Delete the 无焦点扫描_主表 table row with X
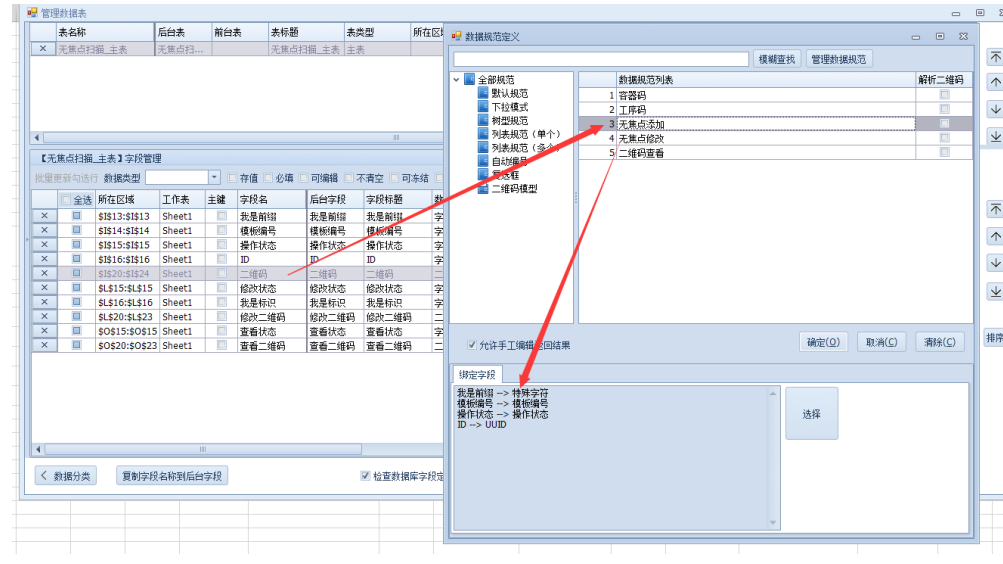 (42, 48)
